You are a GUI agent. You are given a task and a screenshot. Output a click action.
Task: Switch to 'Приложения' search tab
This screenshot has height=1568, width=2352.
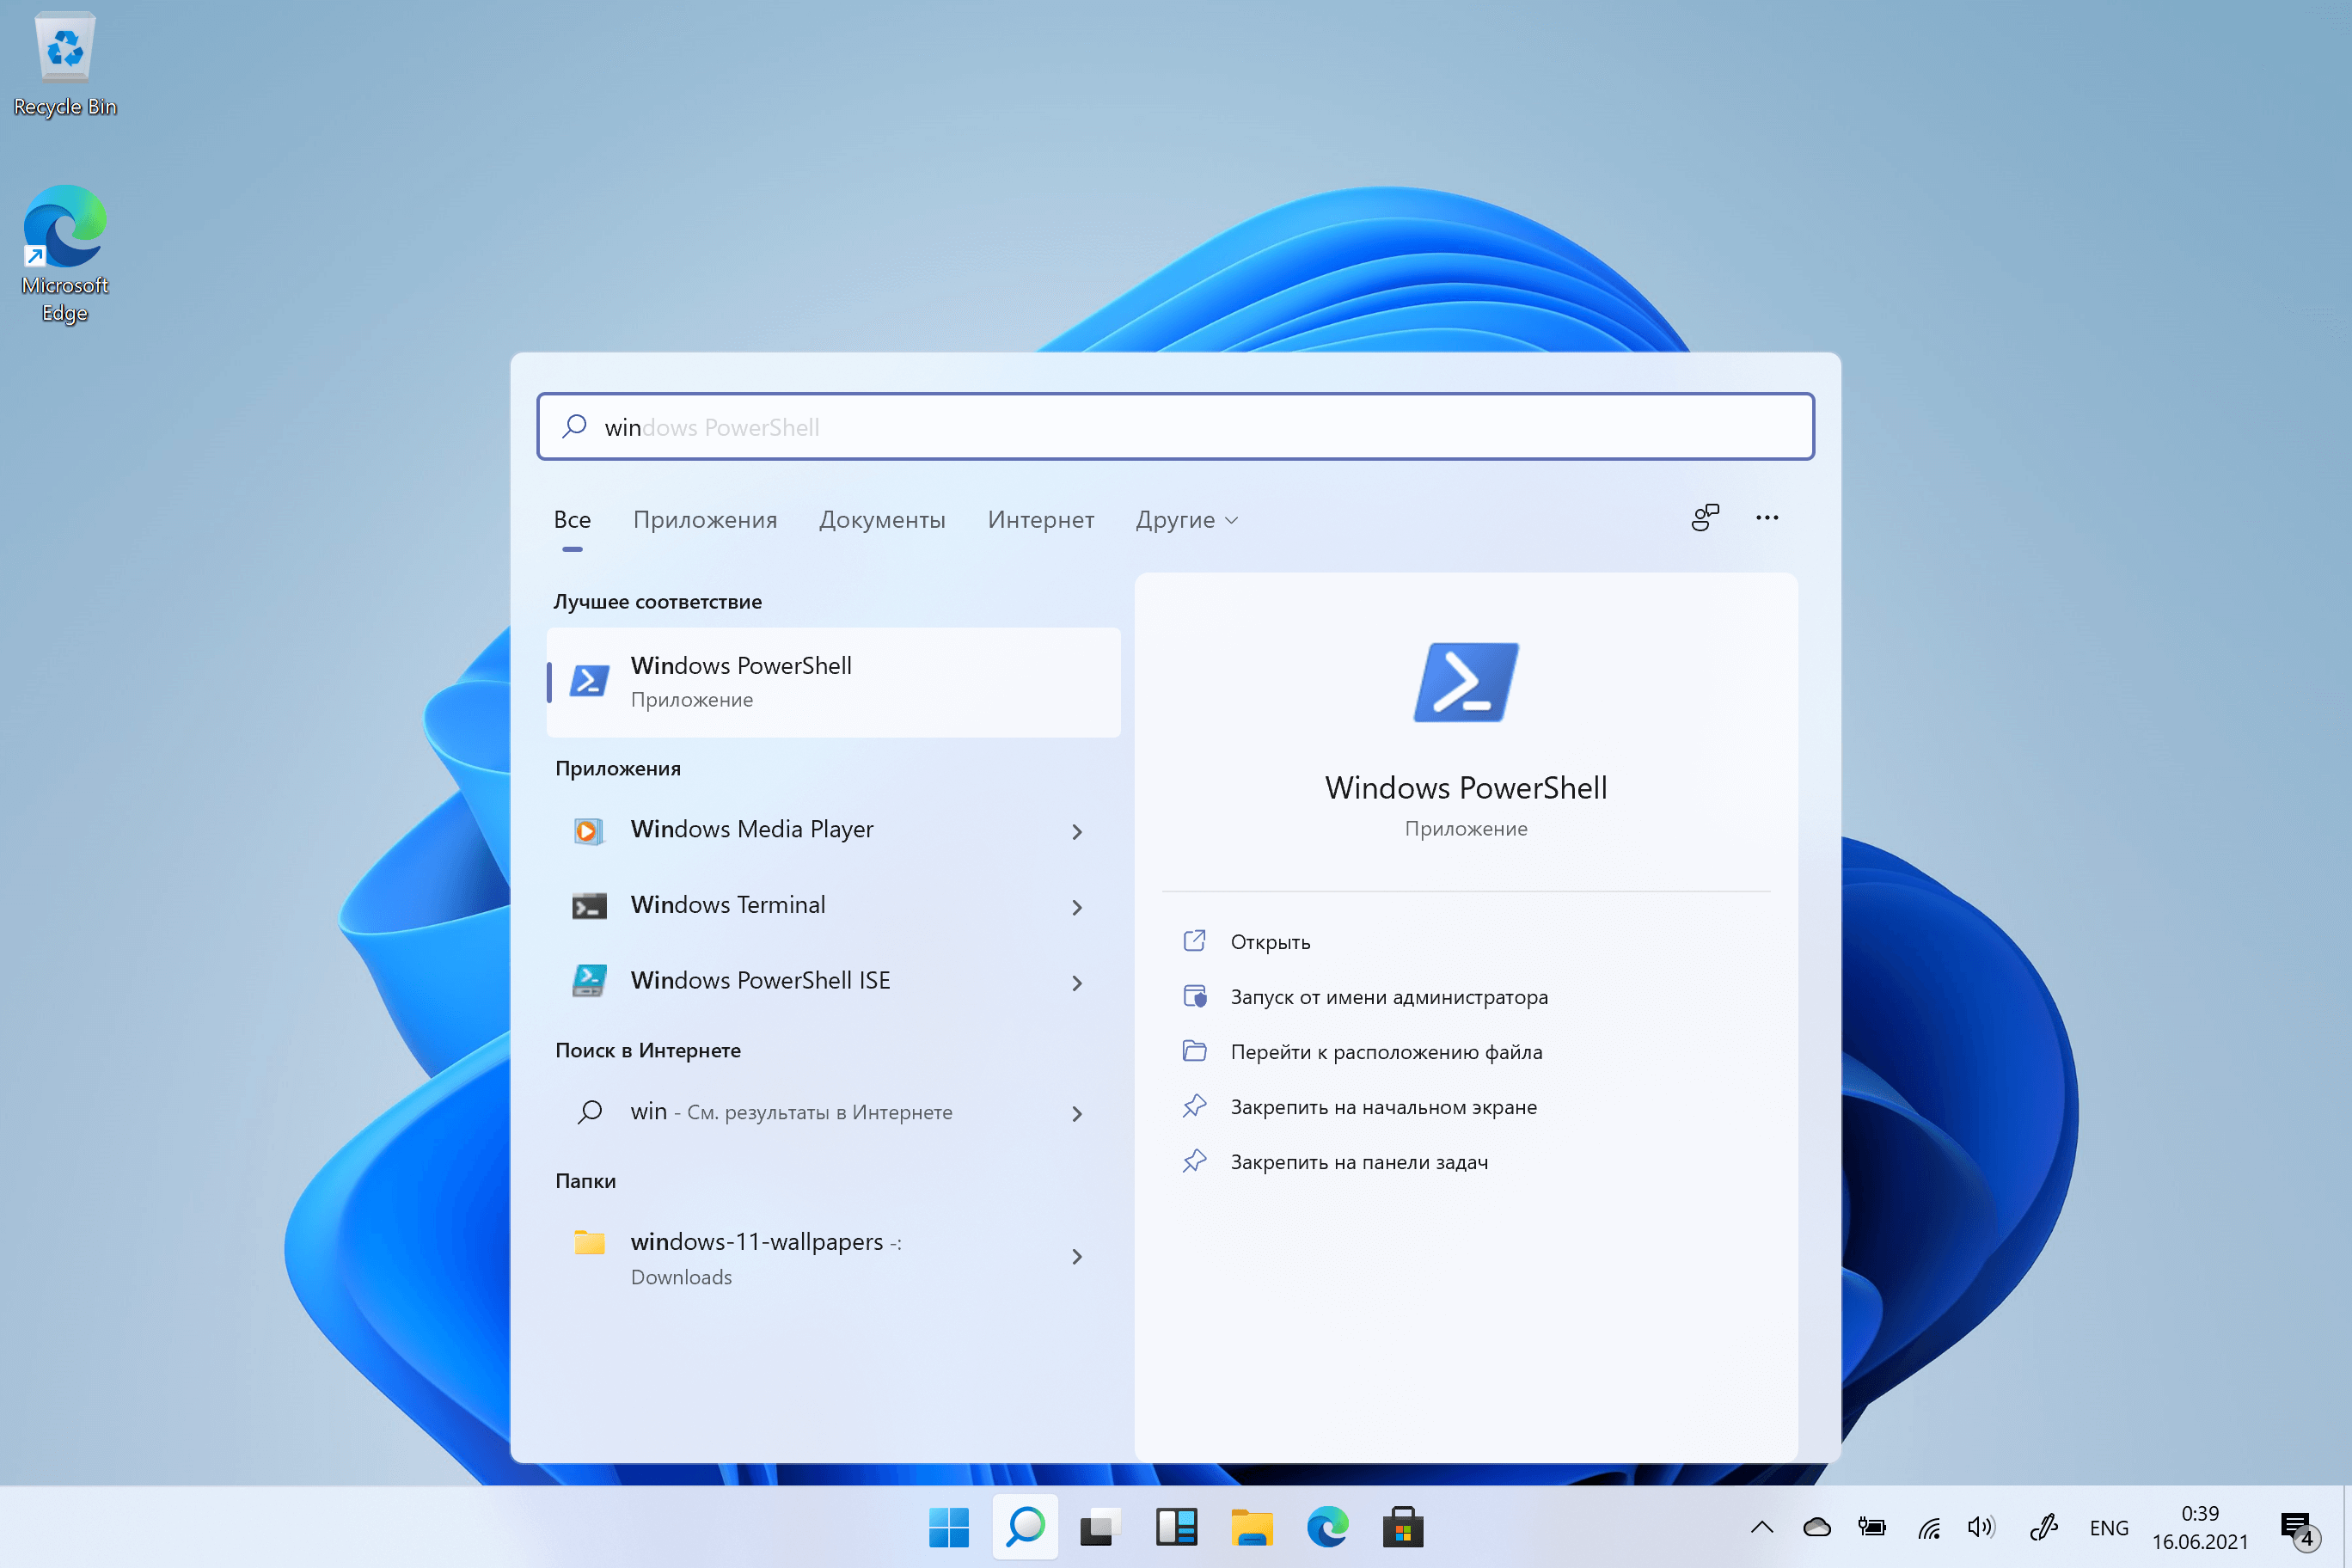[705, 520]
